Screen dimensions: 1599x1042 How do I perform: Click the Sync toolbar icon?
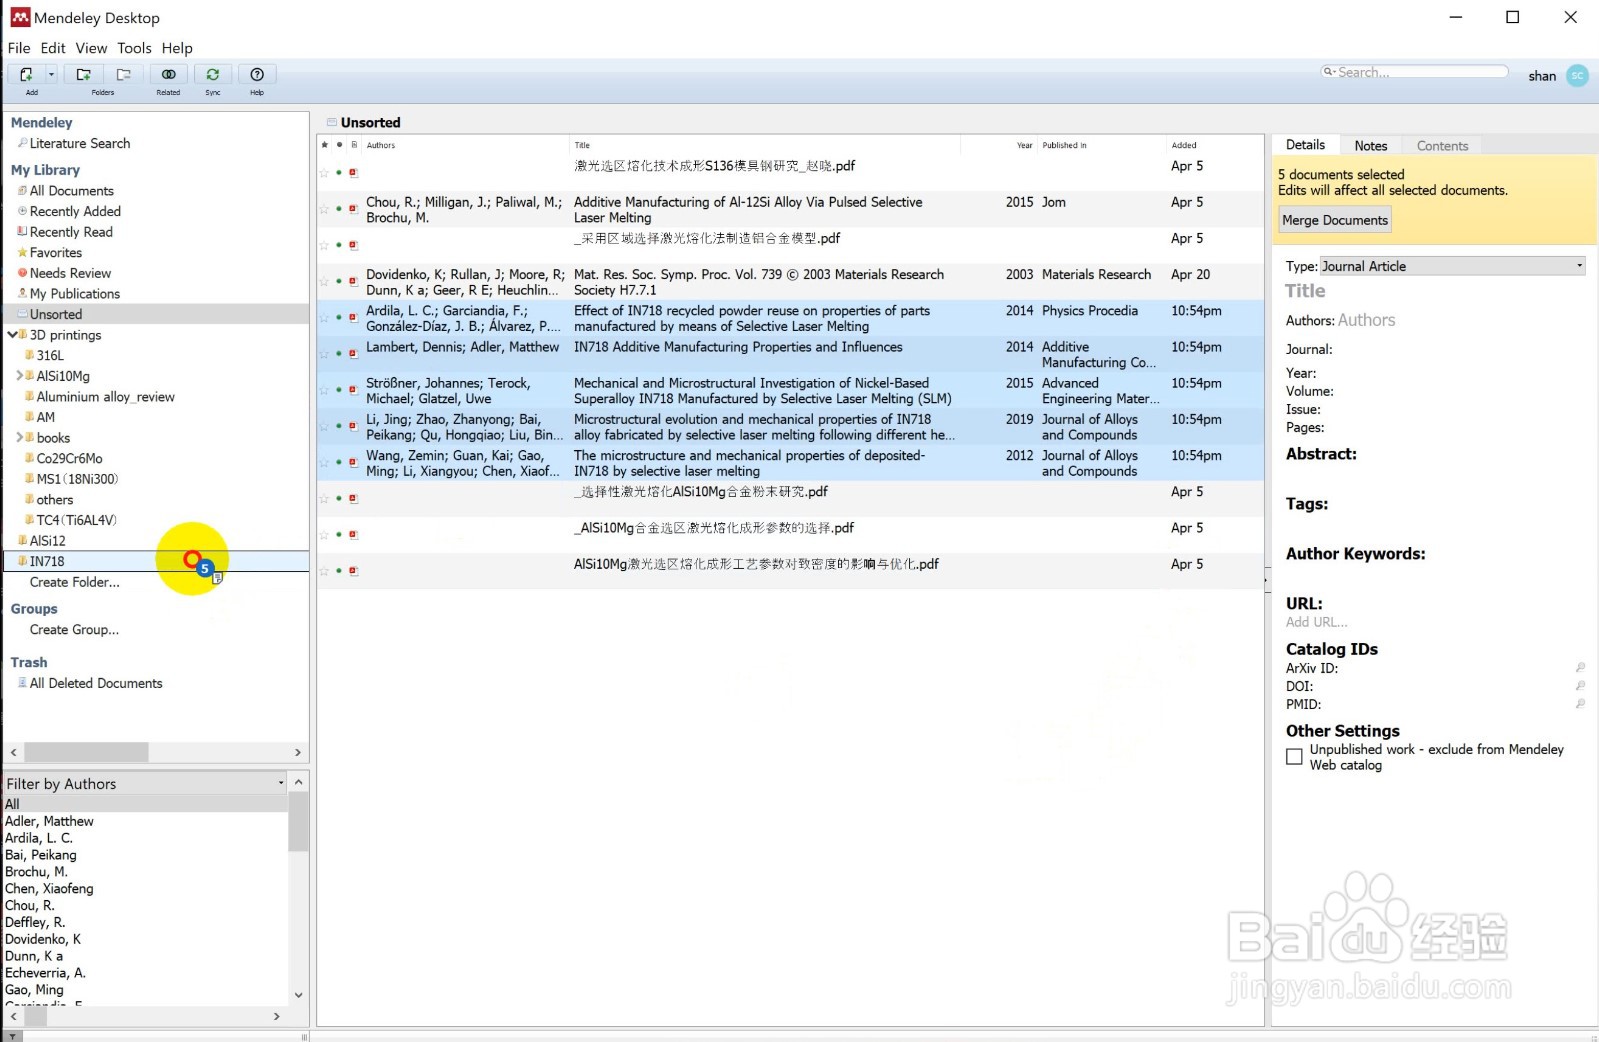(x=213, y=74)
